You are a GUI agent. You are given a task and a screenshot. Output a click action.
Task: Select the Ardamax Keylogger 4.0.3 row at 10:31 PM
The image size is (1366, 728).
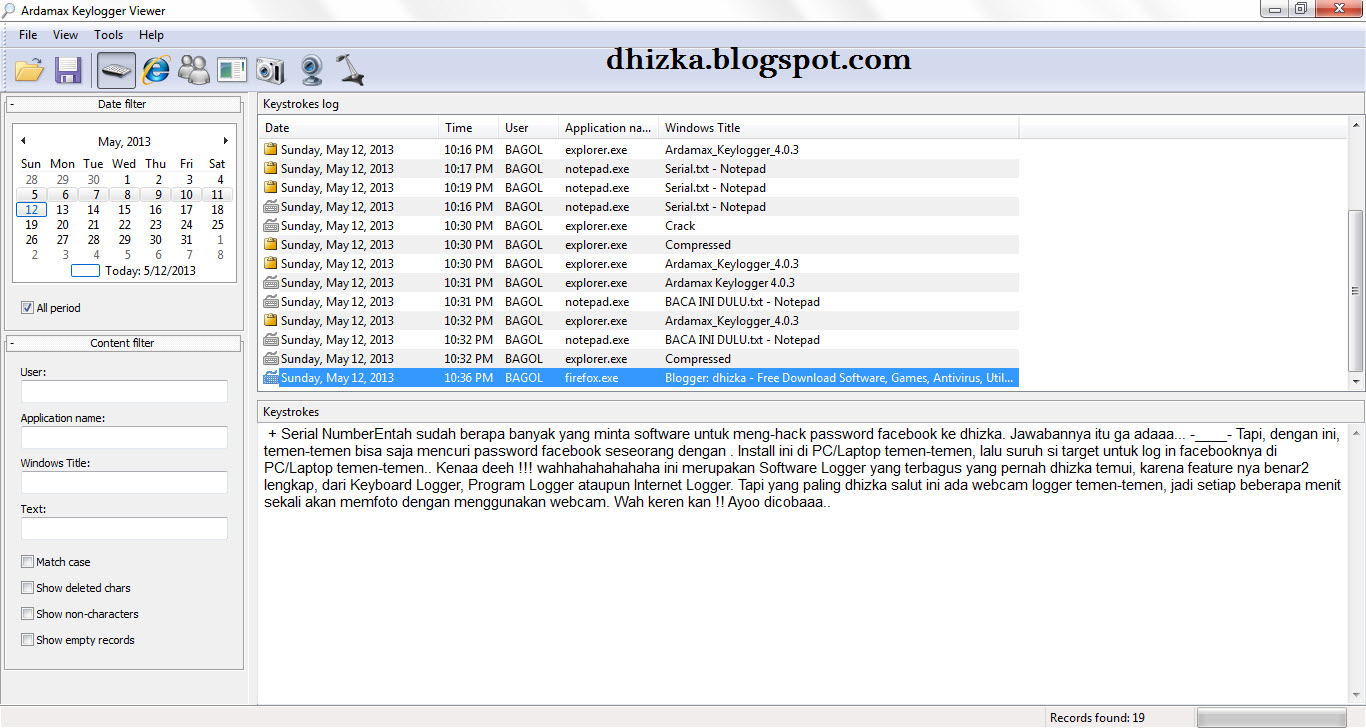point(639,282)
